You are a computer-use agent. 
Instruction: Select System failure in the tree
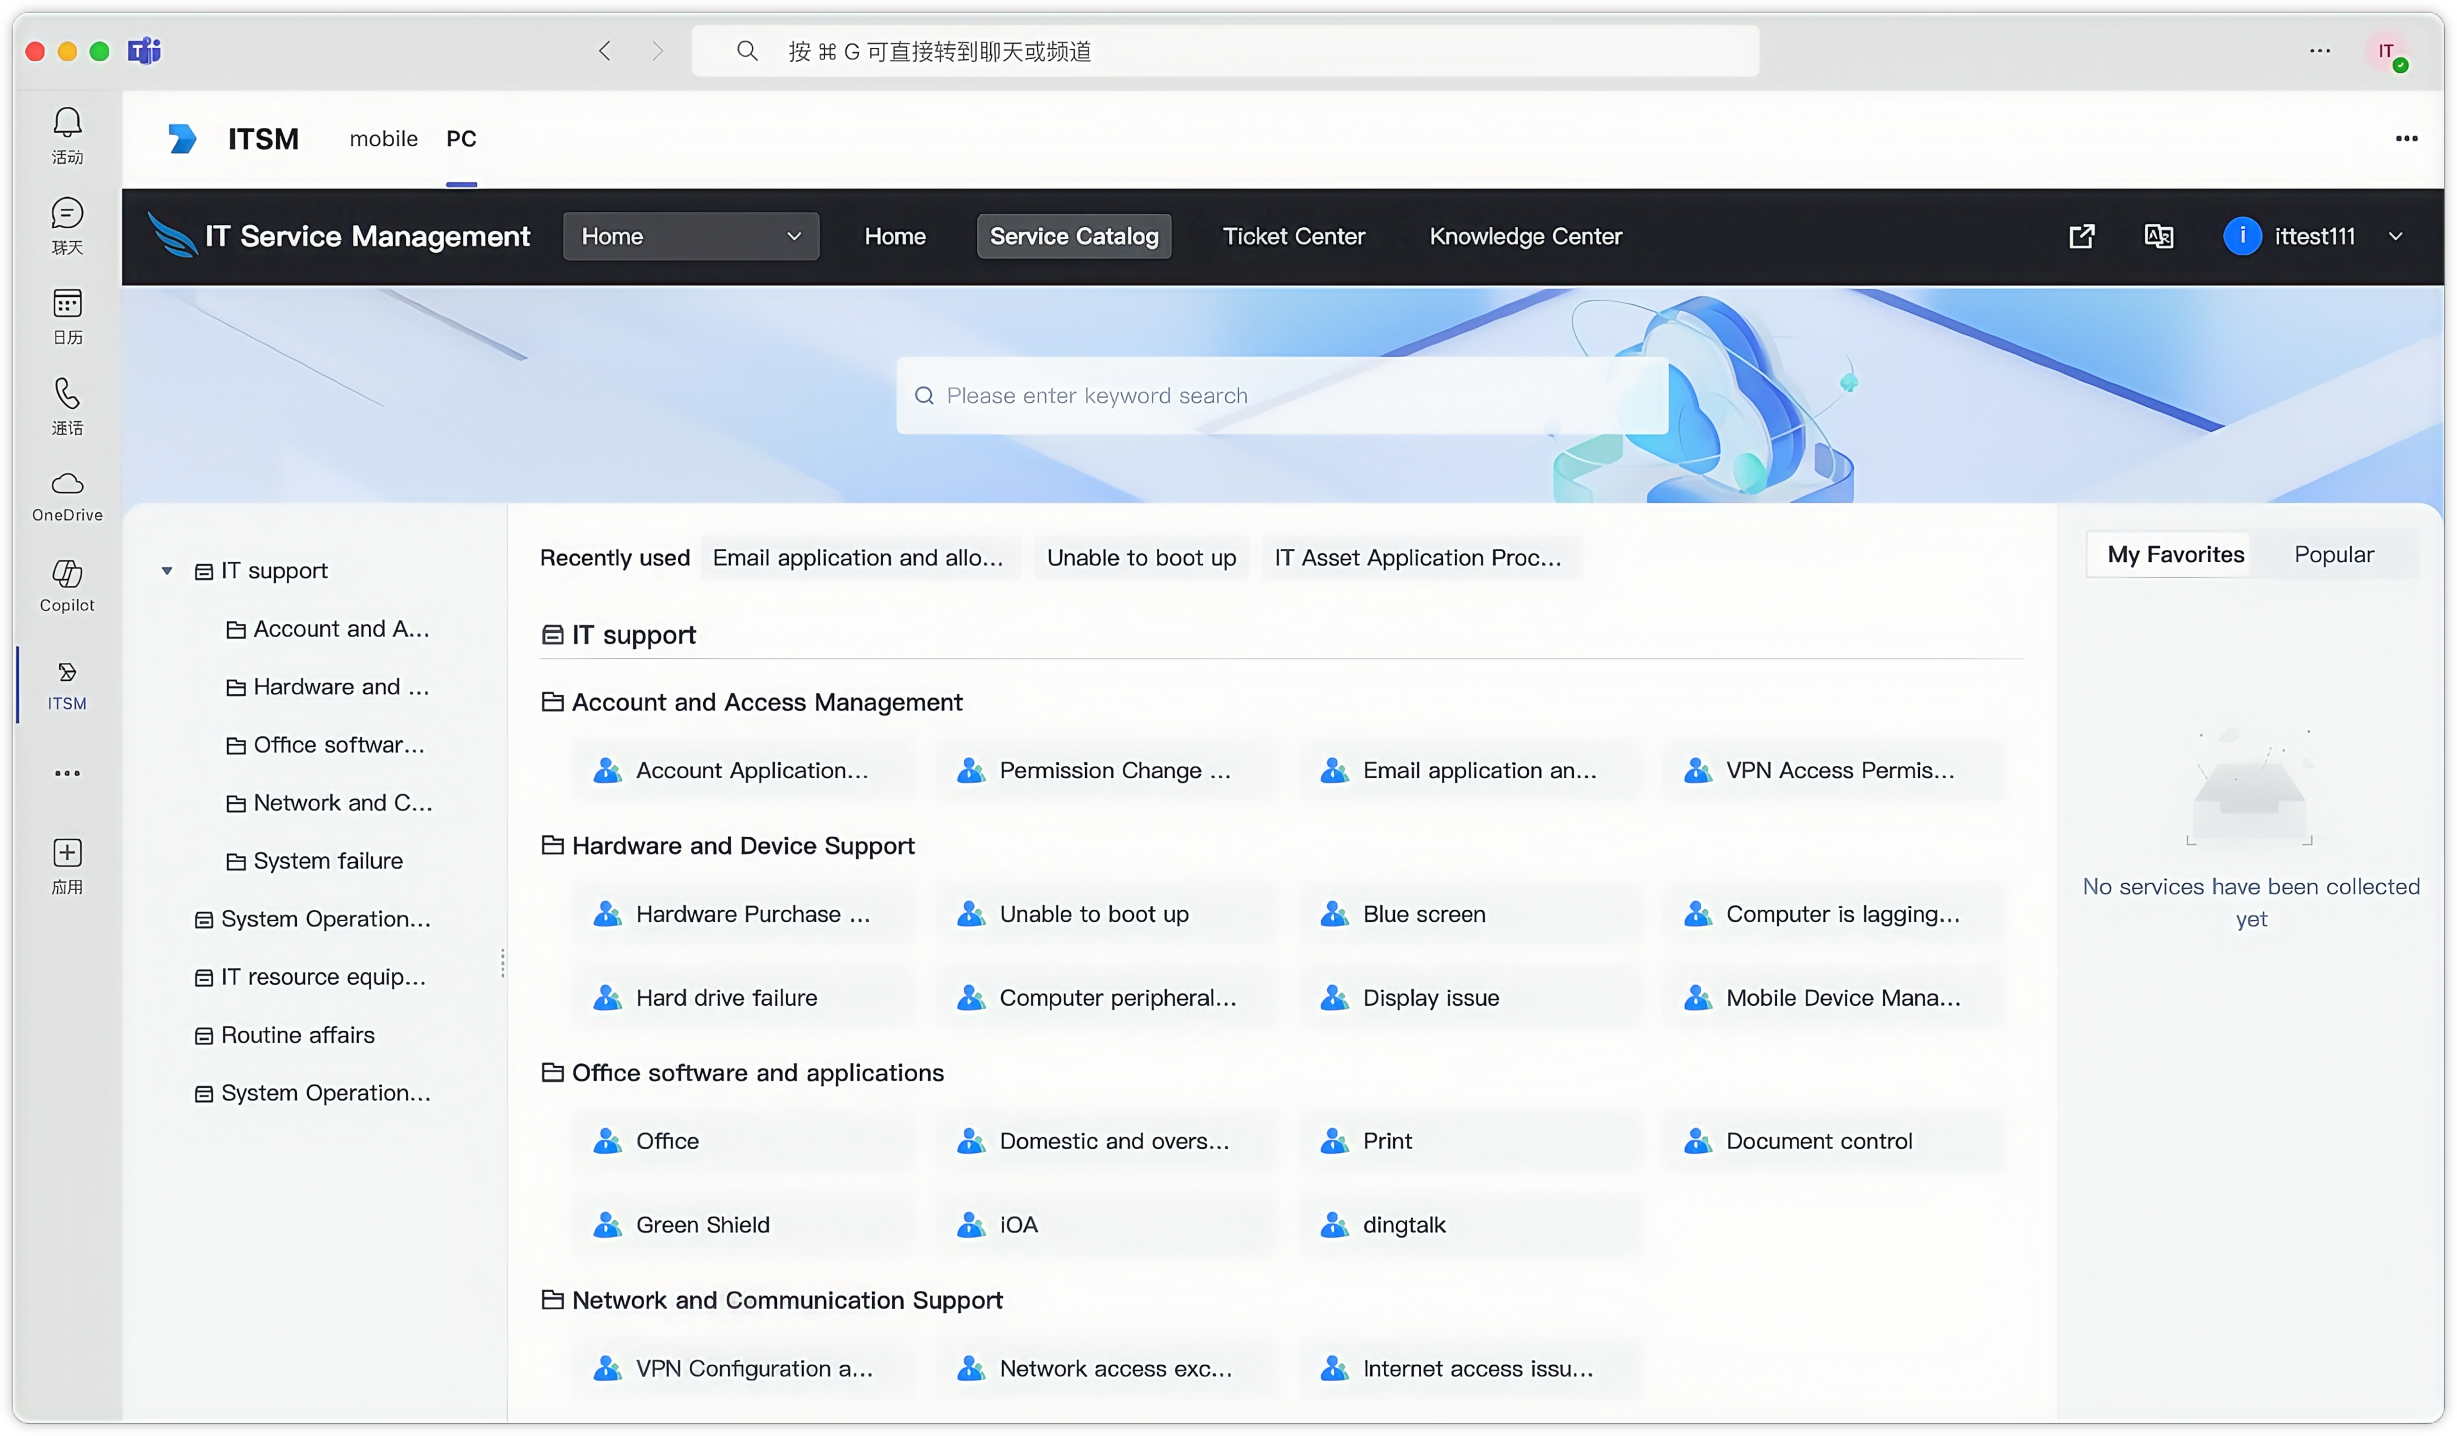(328, 861)
